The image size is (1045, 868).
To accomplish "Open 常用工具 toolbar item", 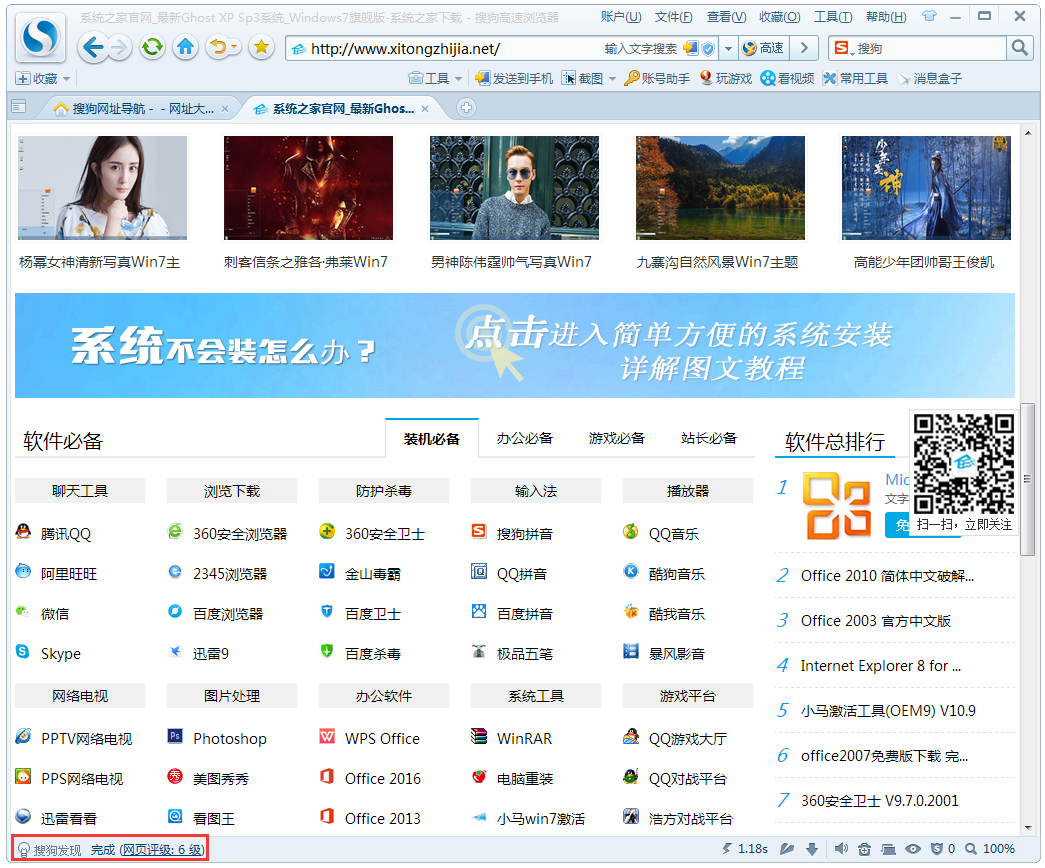I will (x=855, y=79).
